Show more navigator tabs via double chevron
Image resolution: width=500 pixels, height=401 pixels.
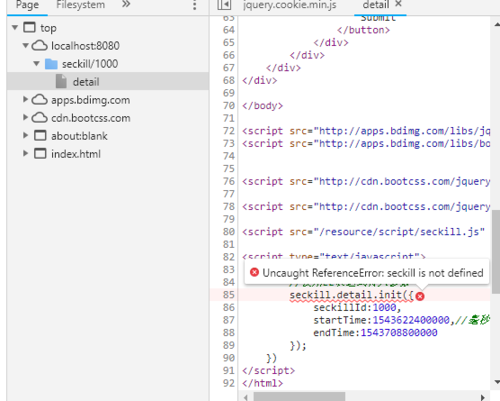tap(126, 4)
